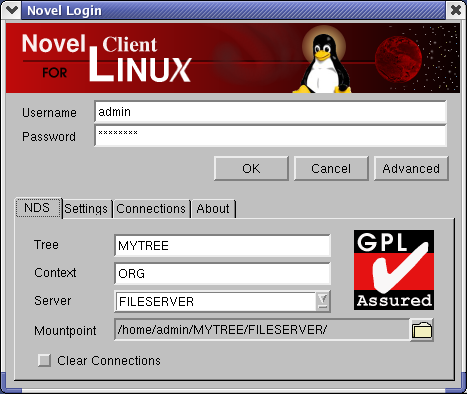The width and height of the screenshot is (467, 394).
Task: Click the GPL Assured logo
Action: tap(394, 270)
